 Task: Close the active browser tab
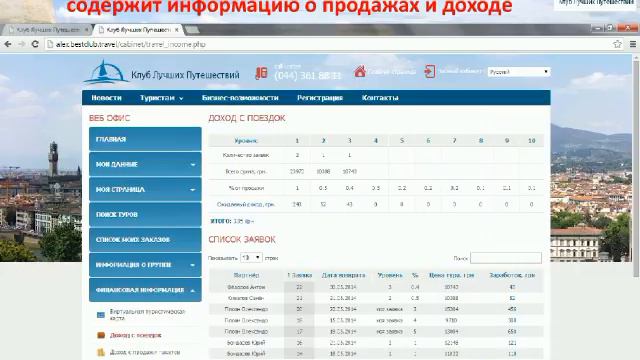[x=176, y=30]
